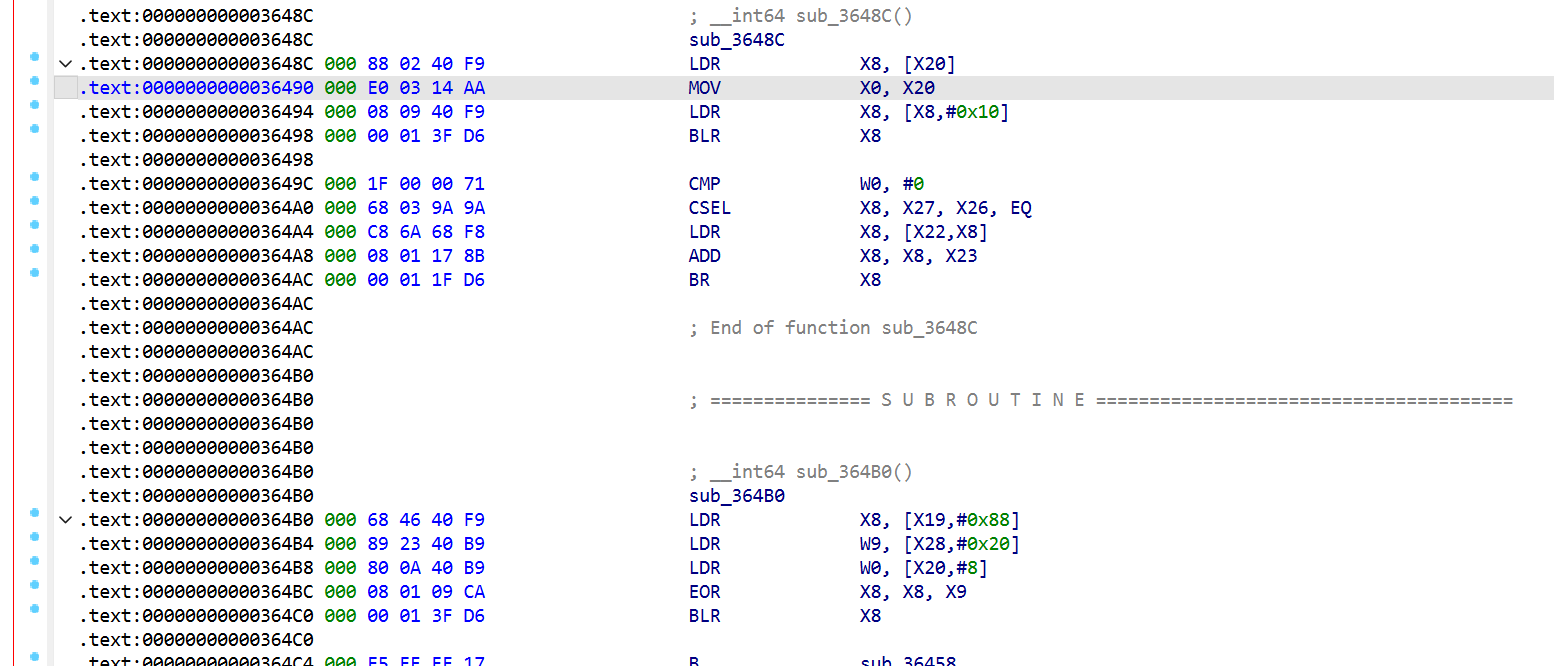The width and height of the screenshot is (1554, 666).
Task: Click the opcode bytes 08 01 09 CA
Action: (x=426, y=592)
